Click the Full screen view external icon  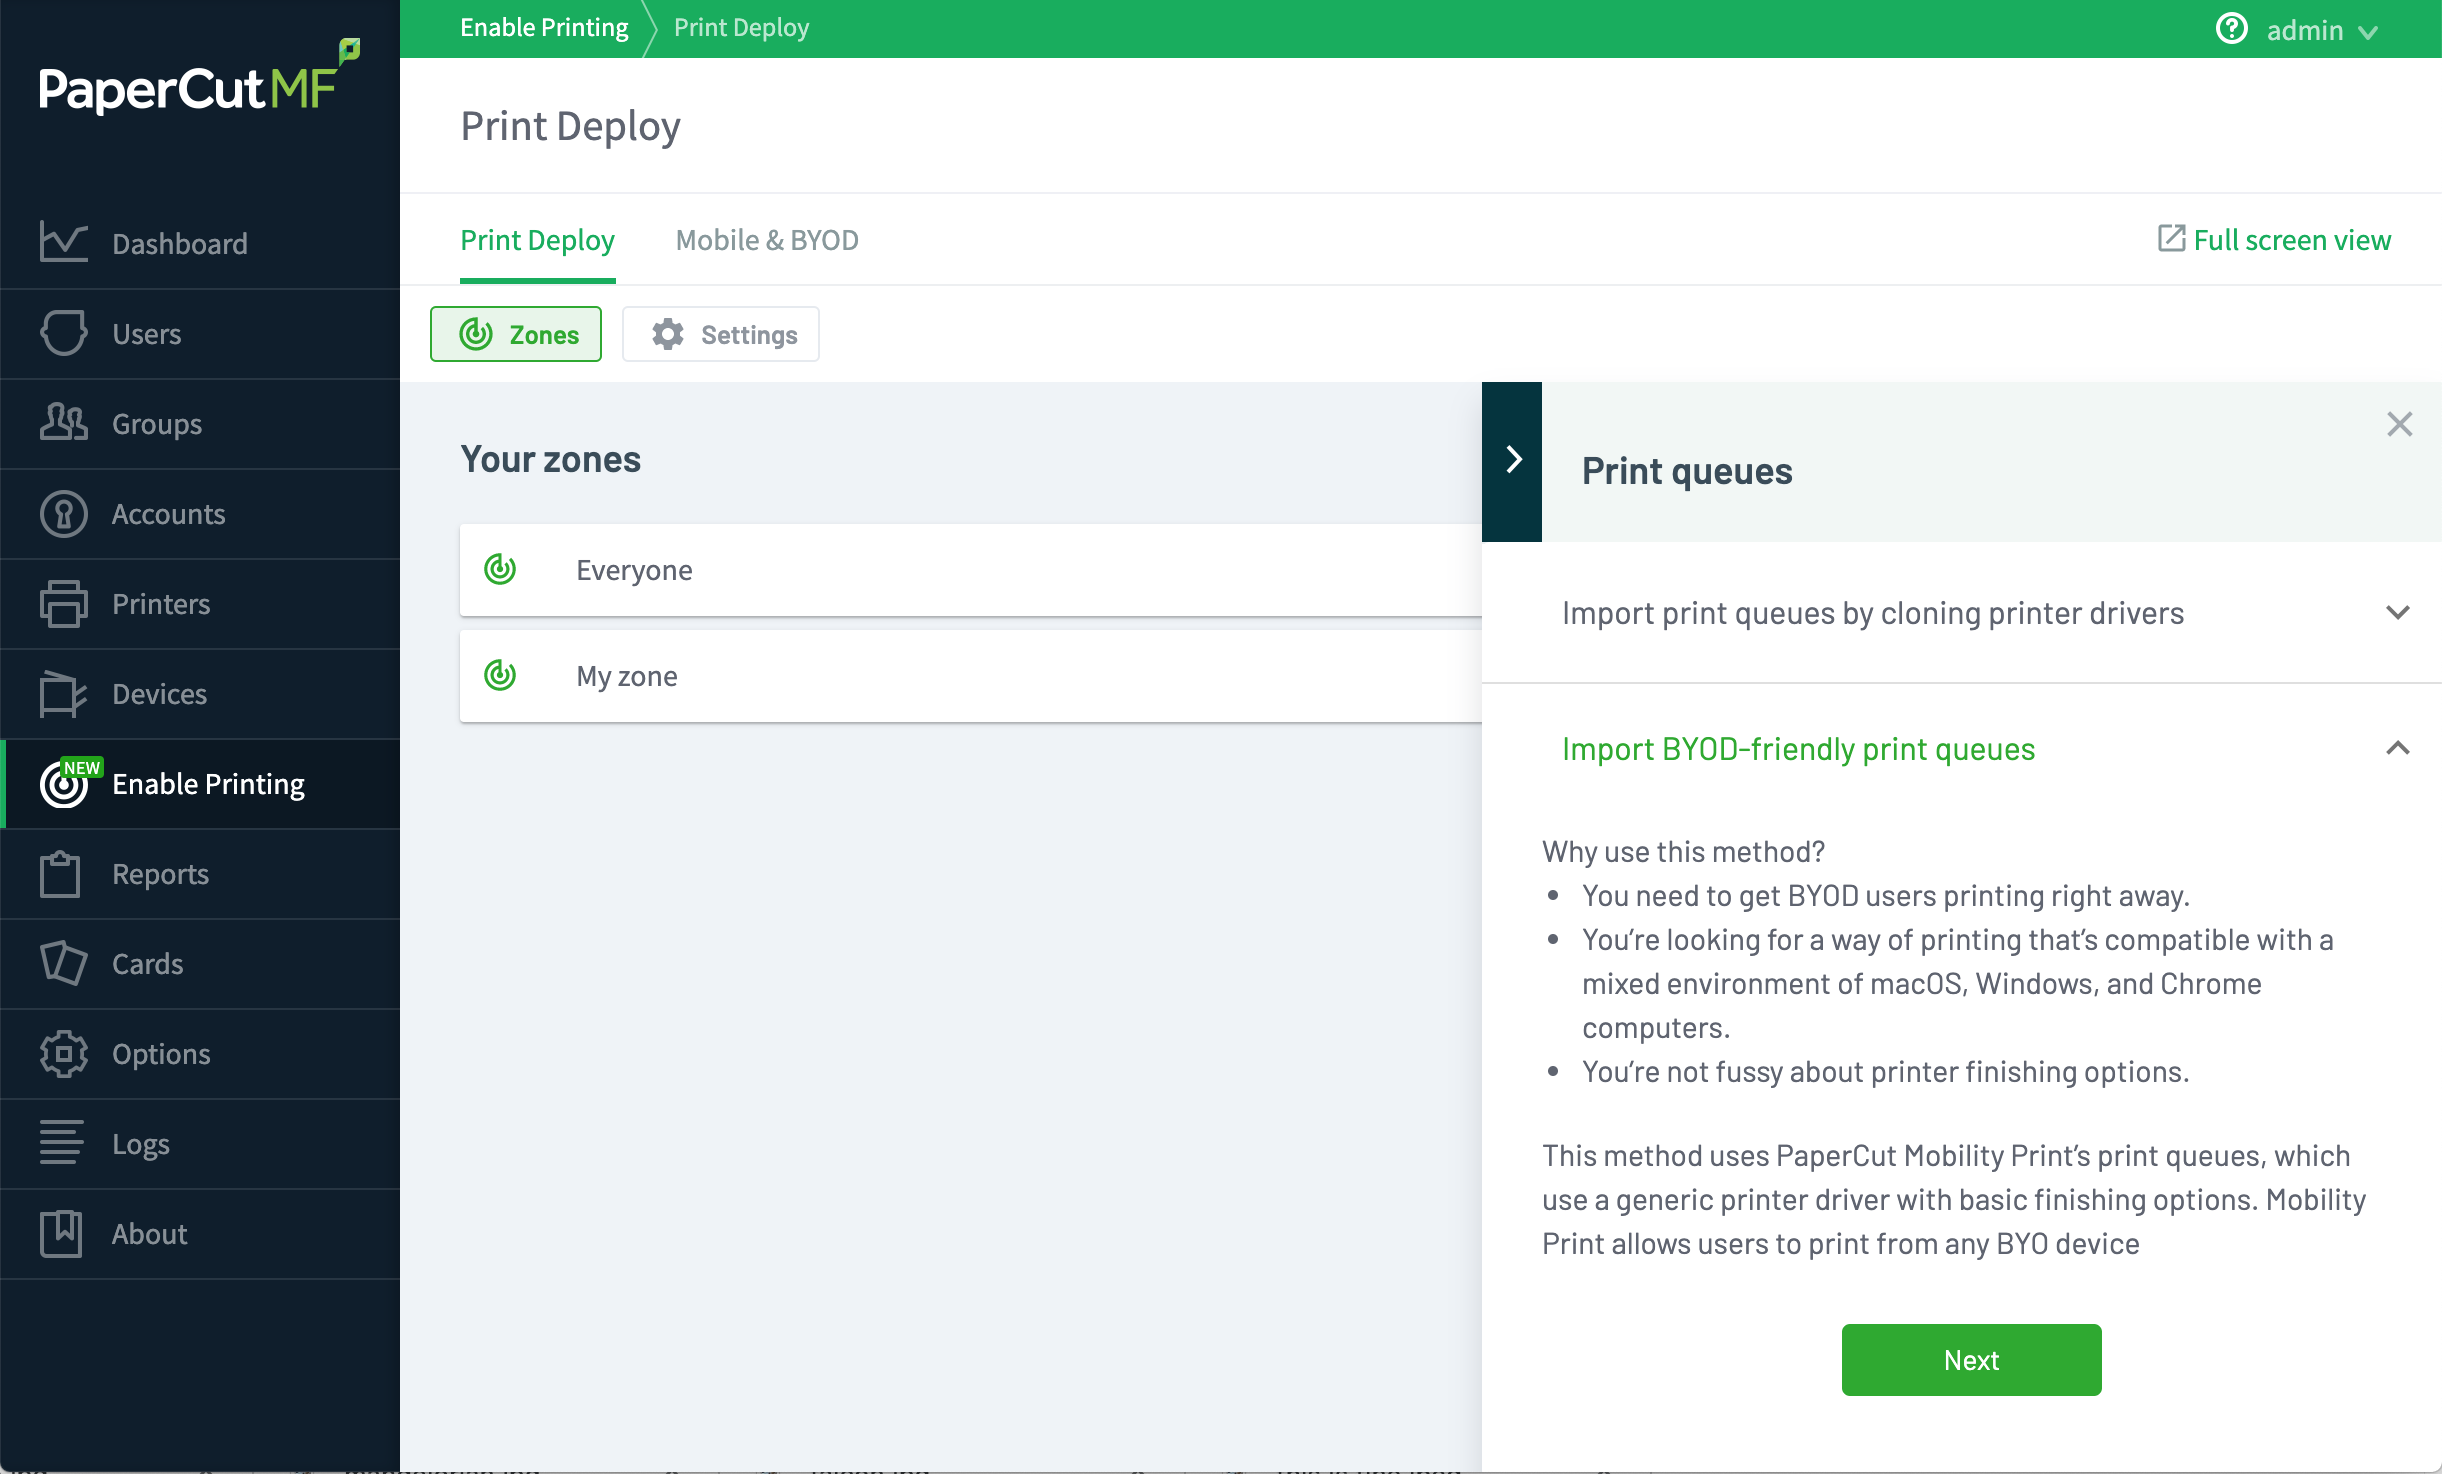(x=2171, y=238)
